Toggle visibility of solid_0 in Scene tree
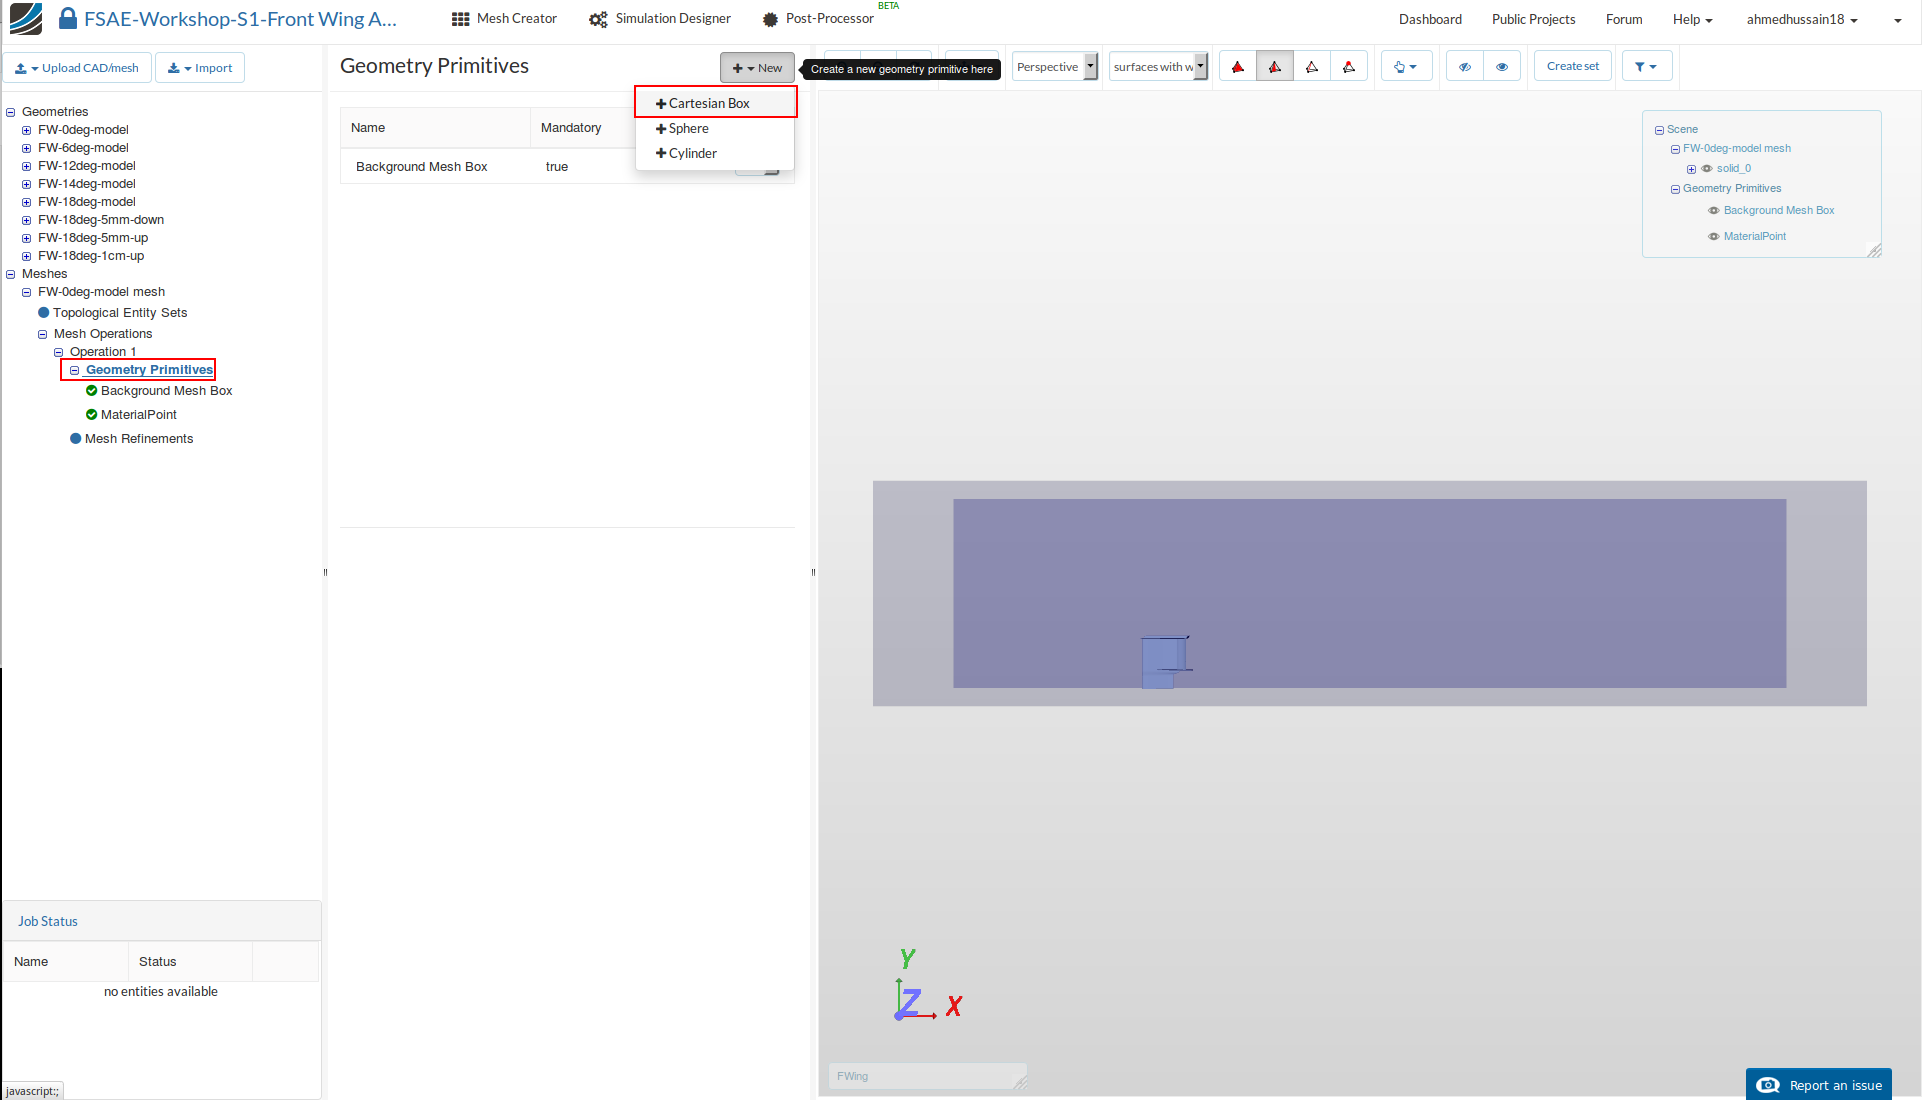This screenshot has width=1922, height=1100. (1707, 169)
